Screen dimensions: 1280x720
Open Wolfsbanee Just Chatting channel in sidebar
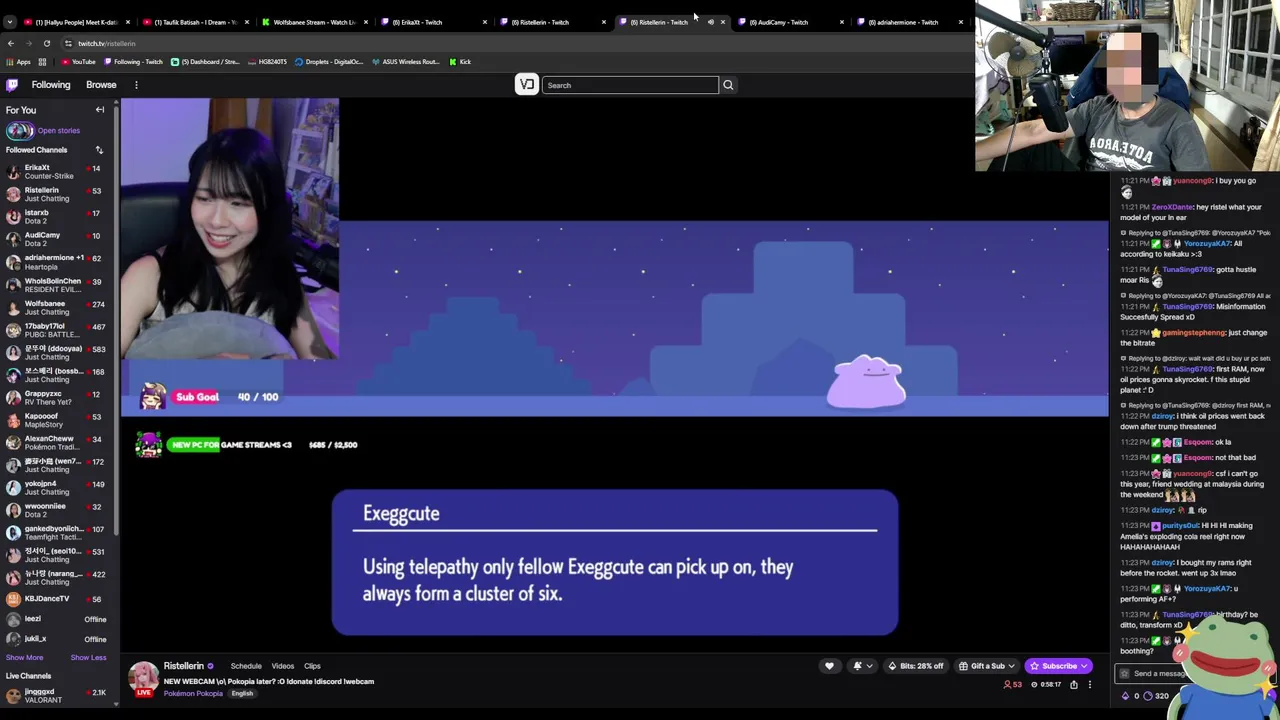[59, 307]
